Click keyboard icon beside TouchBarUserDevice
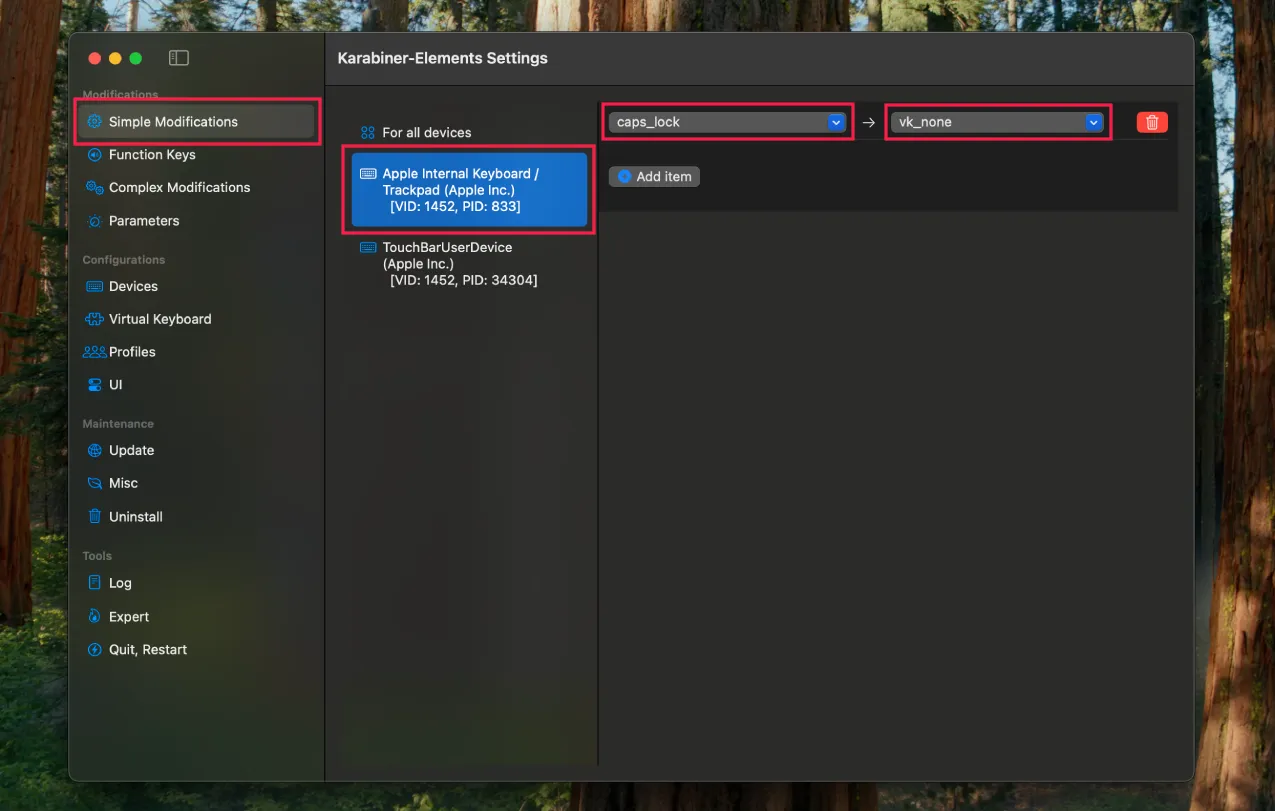Viewport: 1275px width, 811px height. [x=368, y=248]
